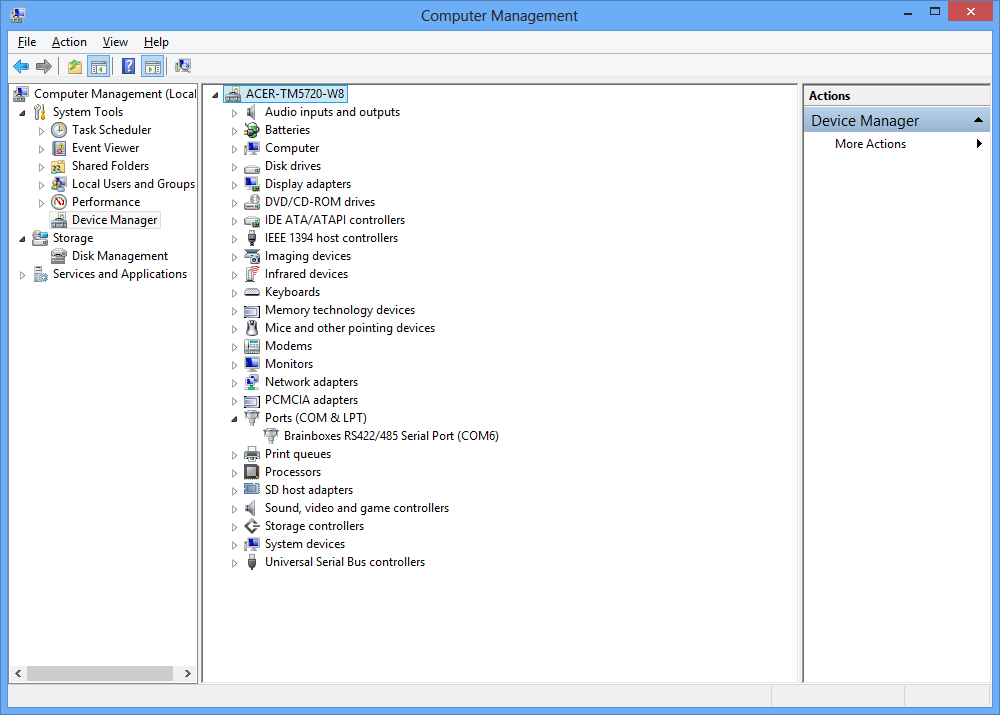Click the back navigation arrow

click(21, 66)
